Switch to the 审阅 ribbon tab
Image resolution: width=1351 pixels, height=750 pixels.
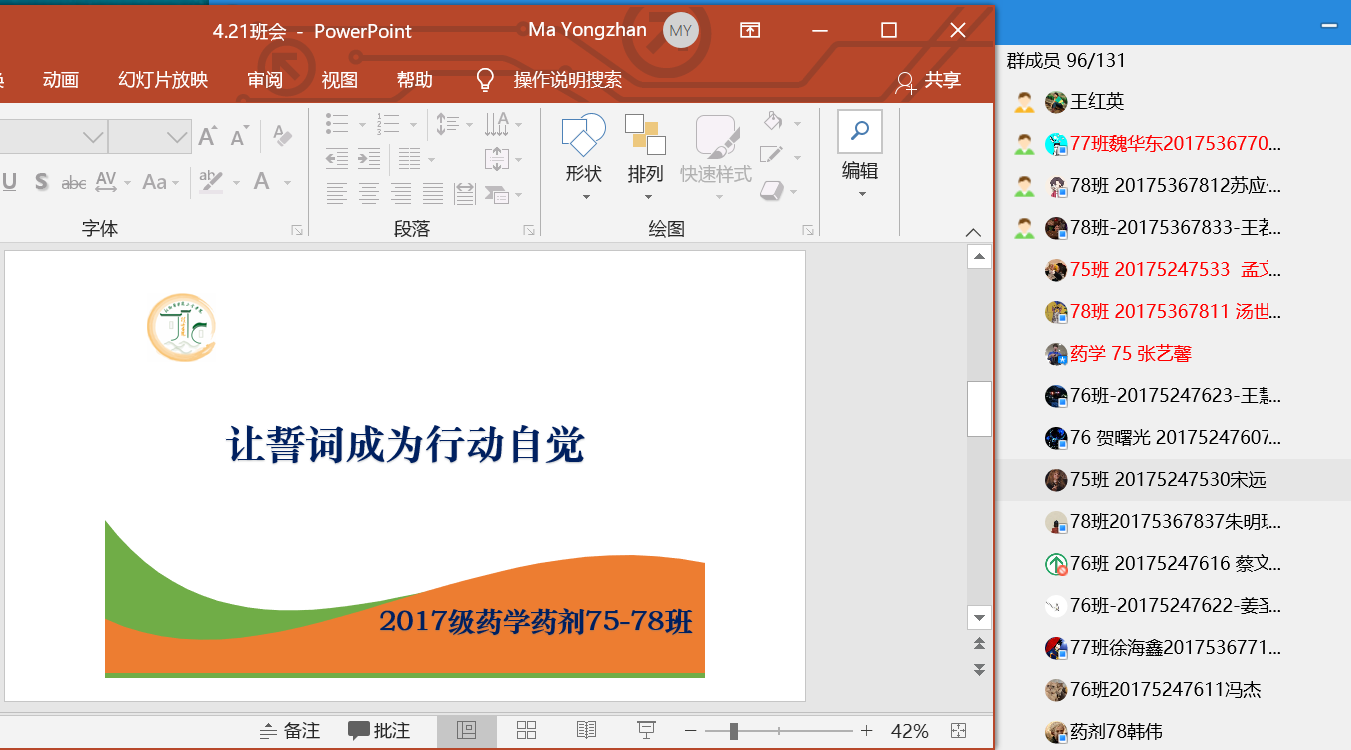coord(265,80)
